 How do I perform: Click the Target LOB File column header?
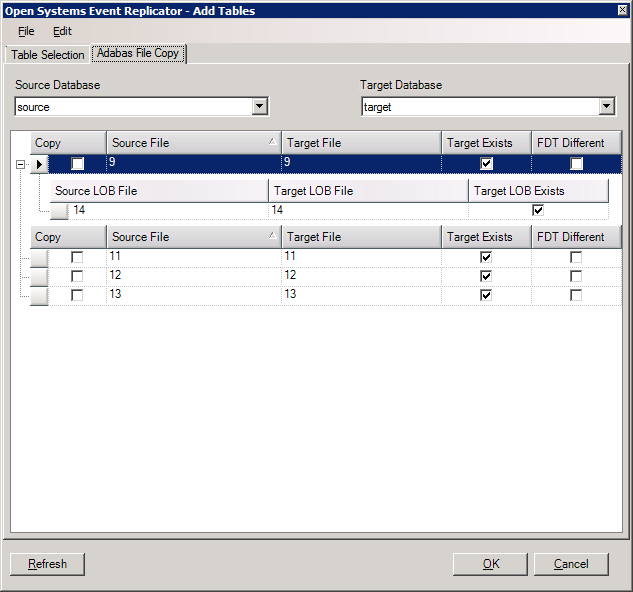click(369, 191)
